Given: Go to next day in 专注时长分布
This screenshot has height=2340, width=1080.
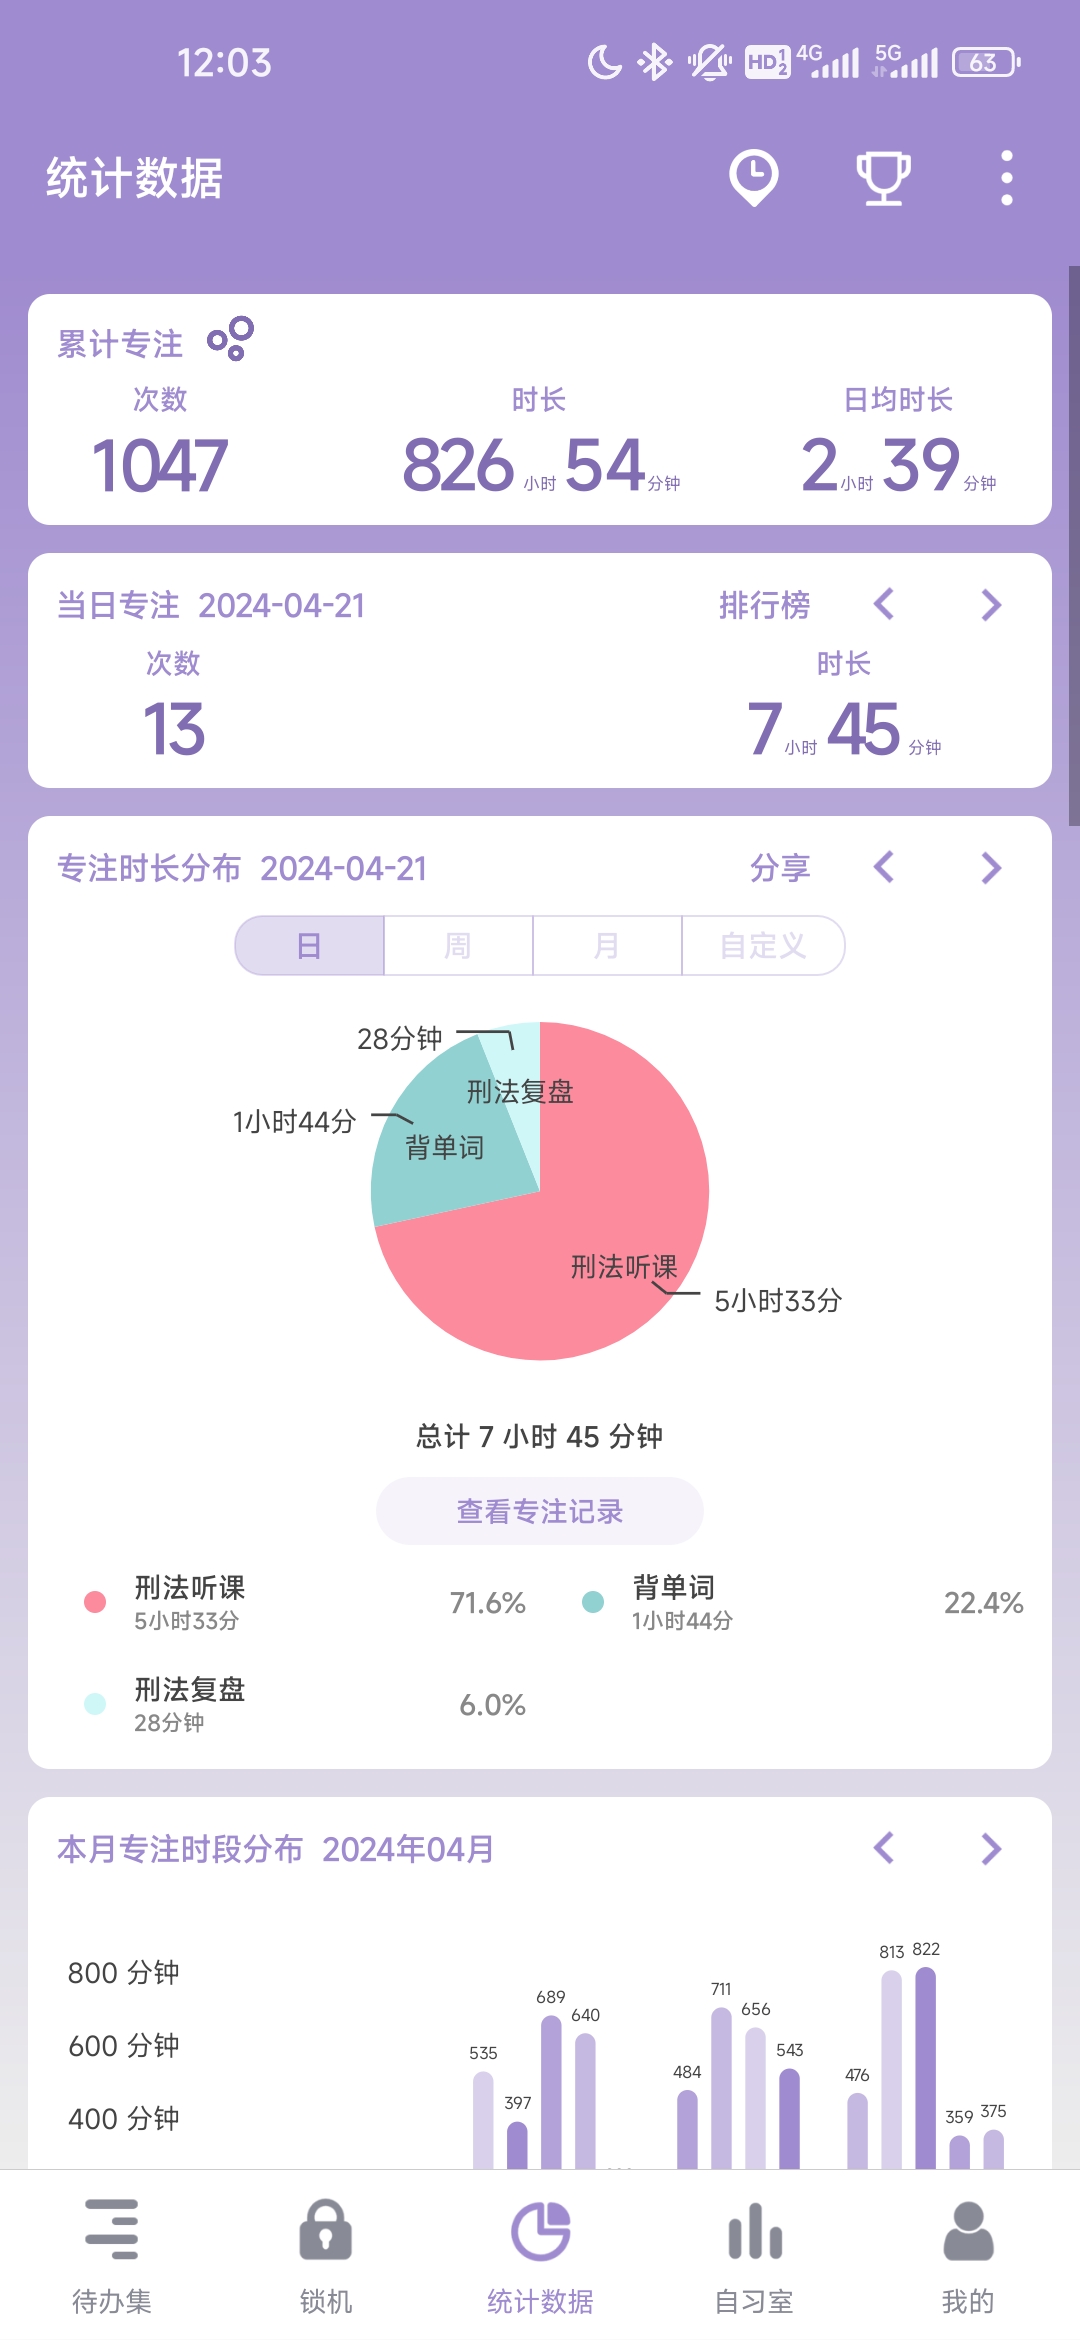Looking at the screenshot, I should tap(991, 868).
